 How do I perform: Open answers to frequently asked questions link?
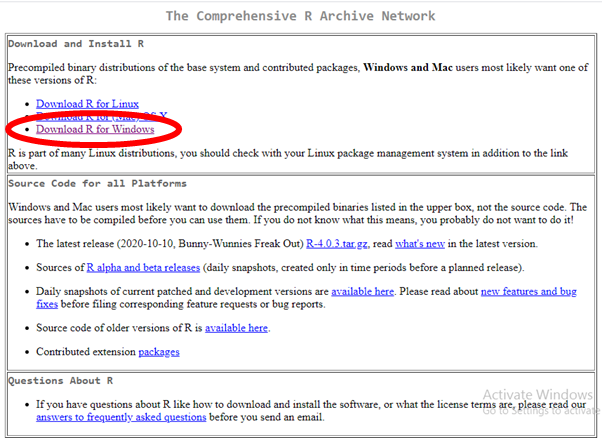pyautogui.click(x=121, y=417)
